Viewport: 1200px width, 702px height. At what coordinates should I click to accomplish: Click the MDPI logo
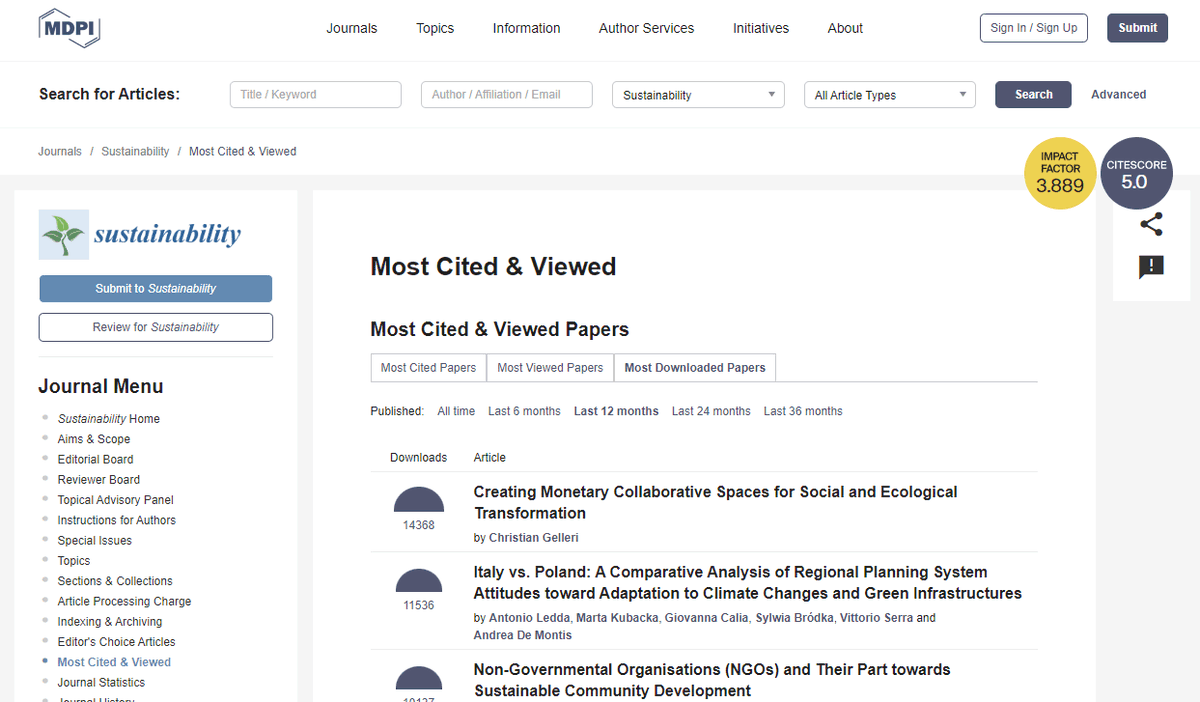(70, 28)
